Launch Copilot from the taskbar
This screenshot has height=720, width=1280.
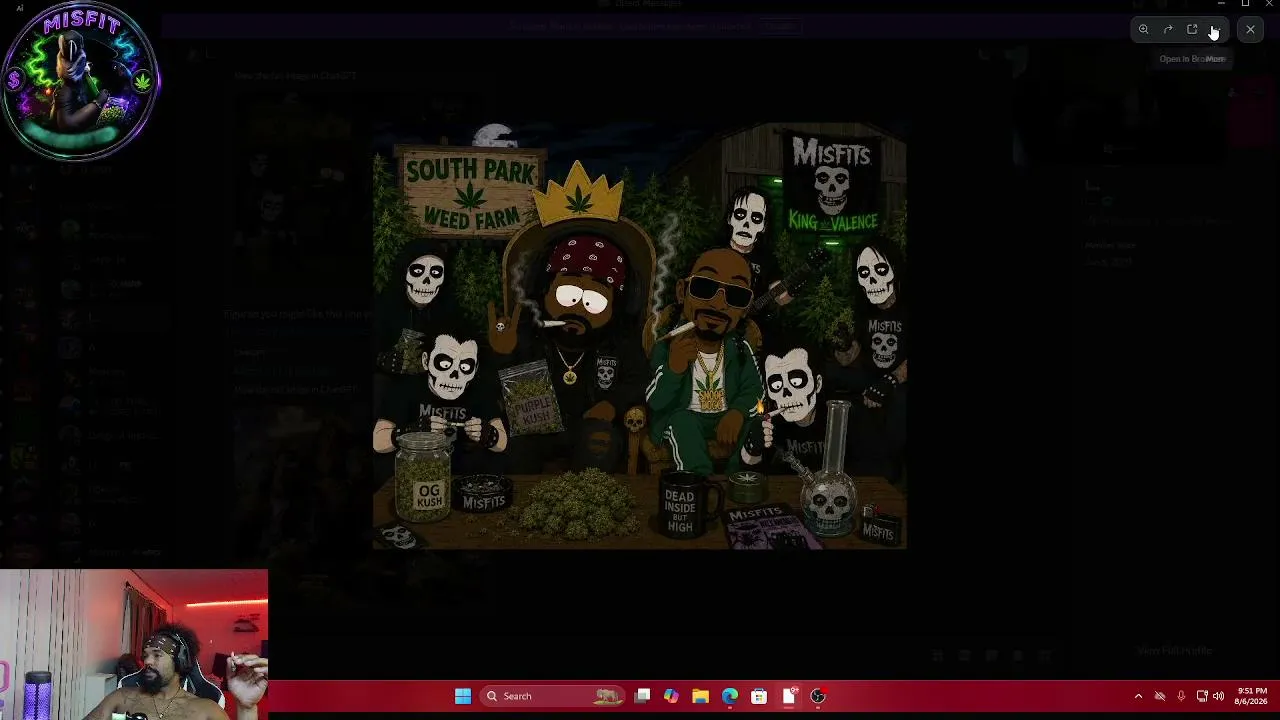pyautogui.click(x=671, y=696)
